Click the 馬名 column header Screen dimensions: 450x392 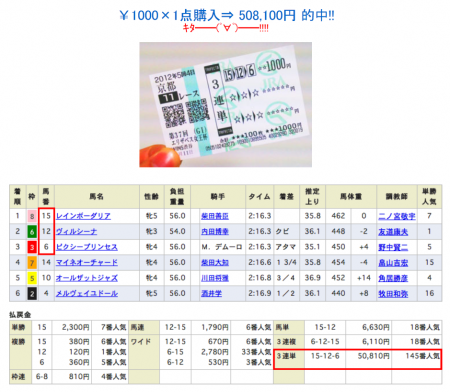96,196
